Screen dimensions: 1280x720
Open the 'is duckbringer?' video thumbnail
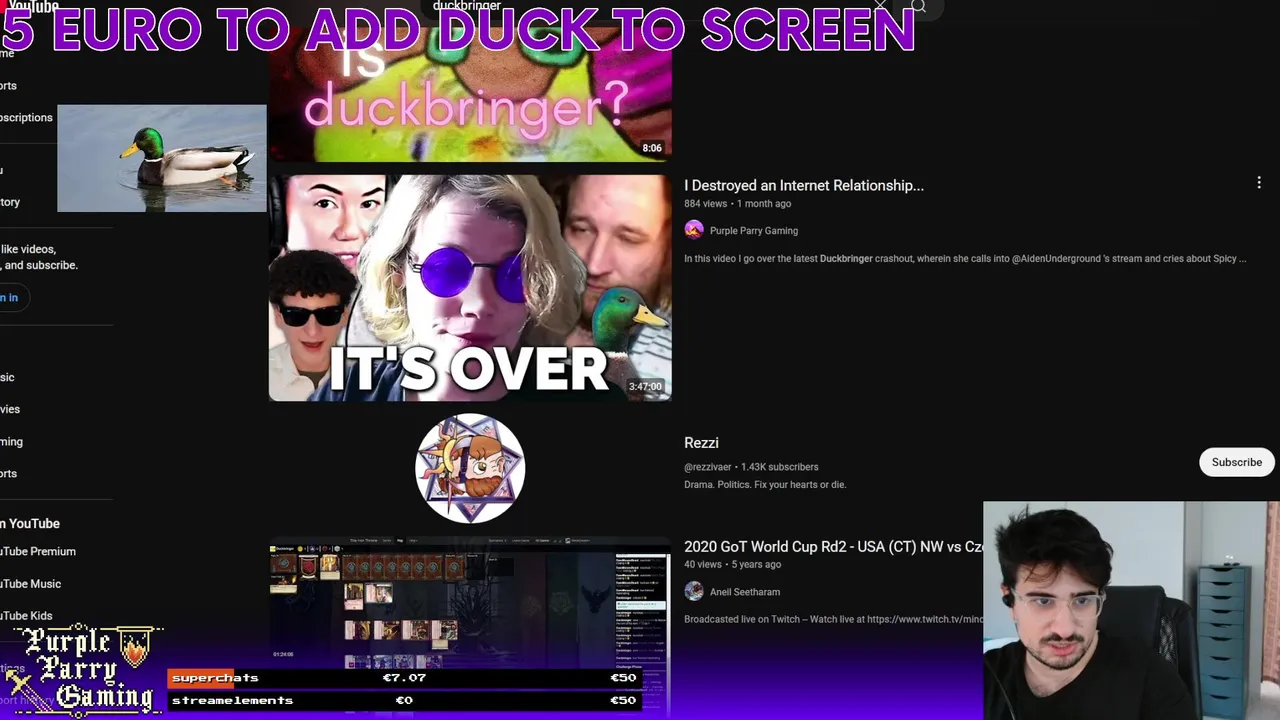[470, 95]
